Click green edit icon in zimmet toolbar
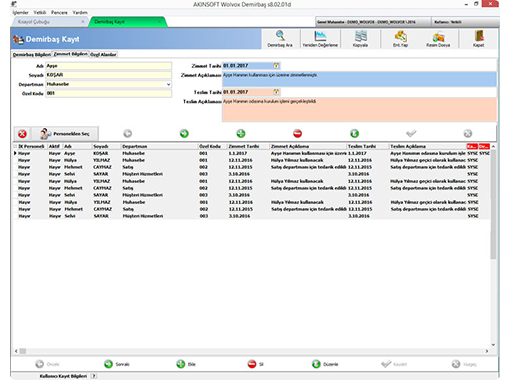Screen dimensions: 510x380 (354, 134)
